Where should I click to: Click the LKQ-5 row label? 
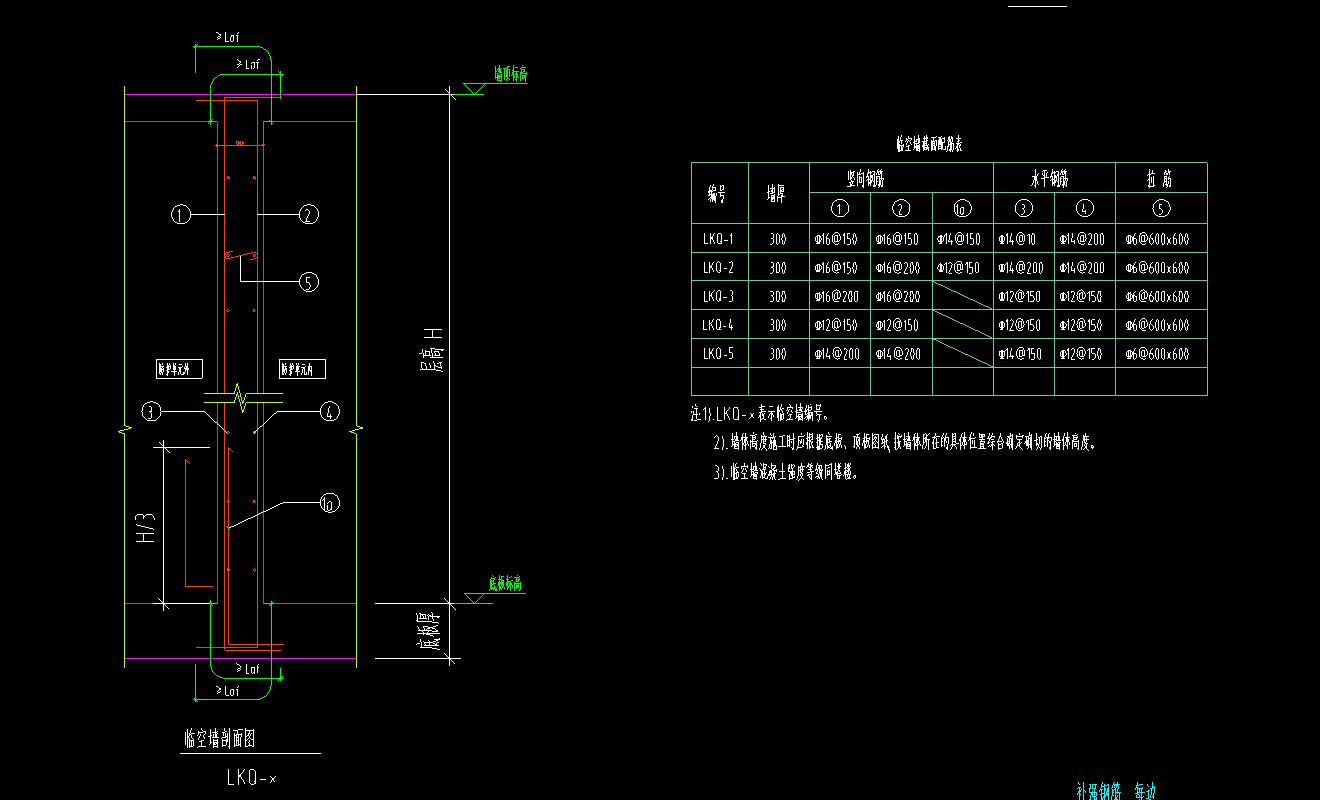[720, 354]
